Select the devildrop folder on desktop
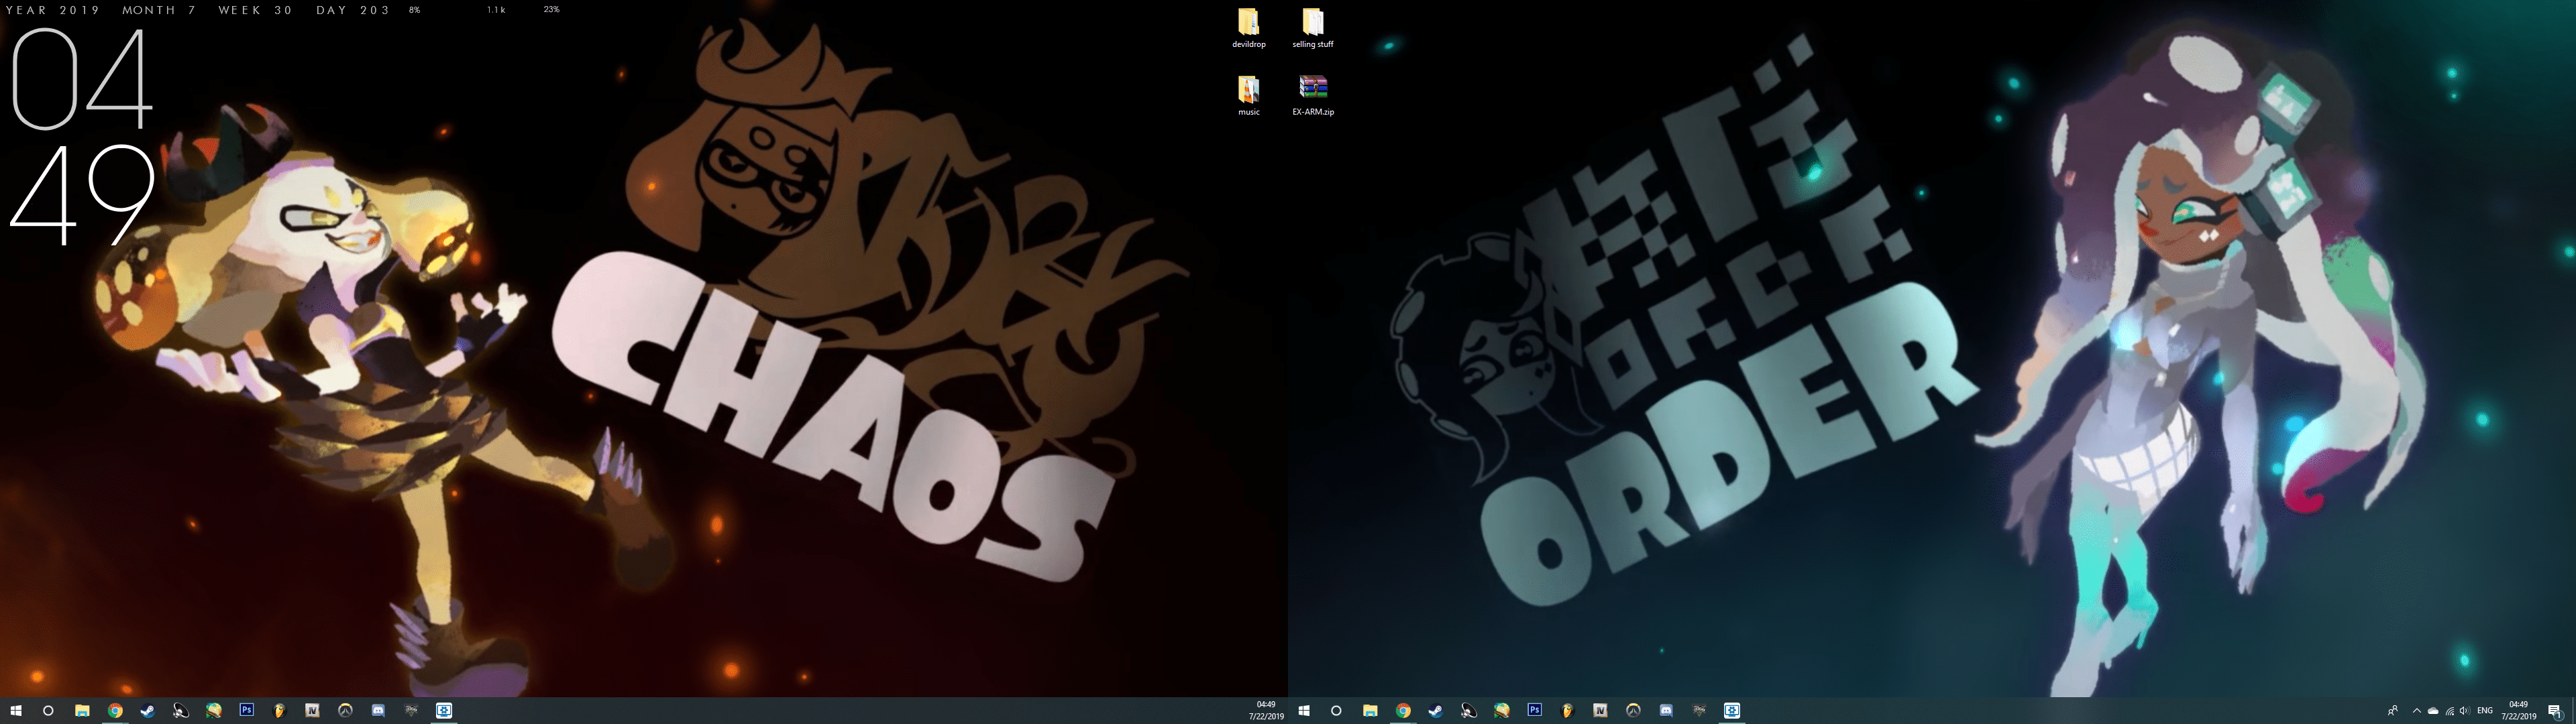Image resolution: width=2576 pixels, height=724 pixels. (1249, 28)
